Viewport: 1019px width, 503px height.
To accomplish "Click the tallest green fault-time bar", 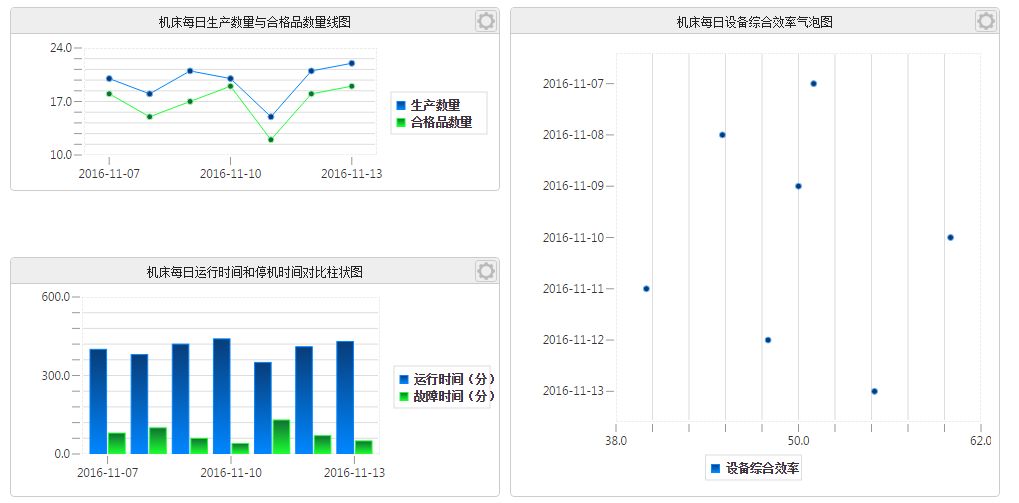I will (x=281, y=437).
